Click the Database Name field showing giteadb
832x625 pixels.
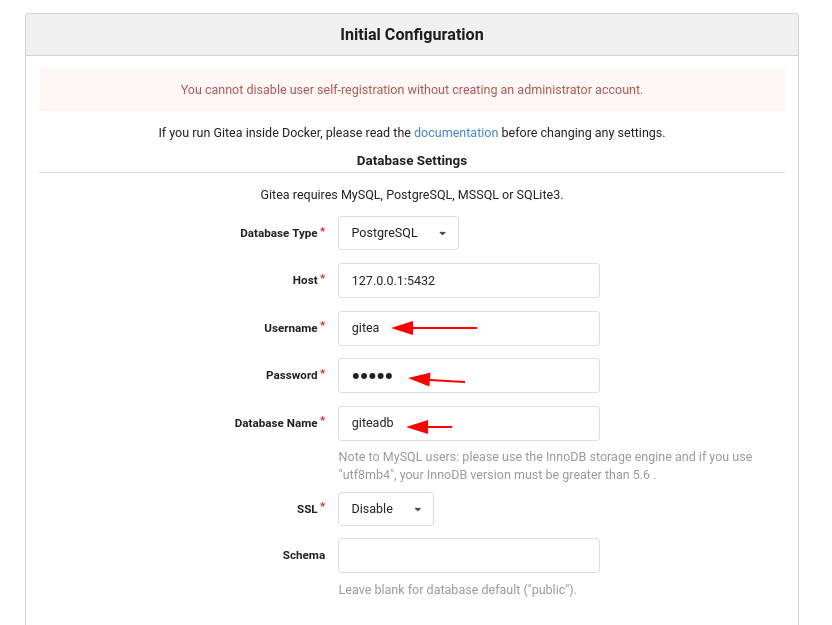(x=469, y=423)
